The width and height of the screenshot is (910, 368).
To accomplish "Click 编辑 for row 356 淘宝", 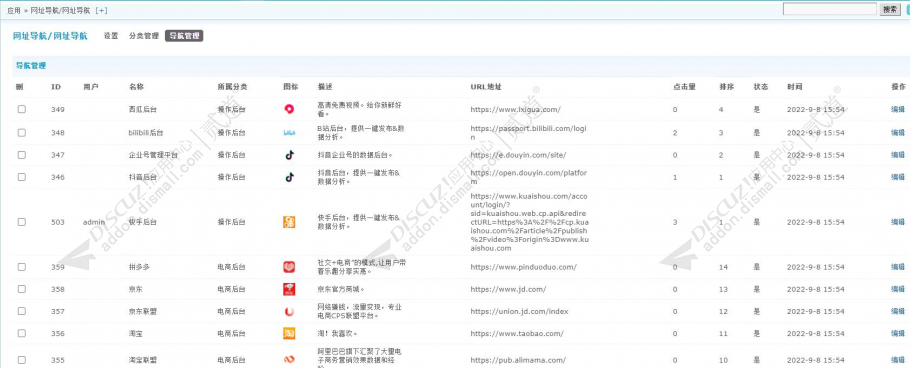I will 898,333.
